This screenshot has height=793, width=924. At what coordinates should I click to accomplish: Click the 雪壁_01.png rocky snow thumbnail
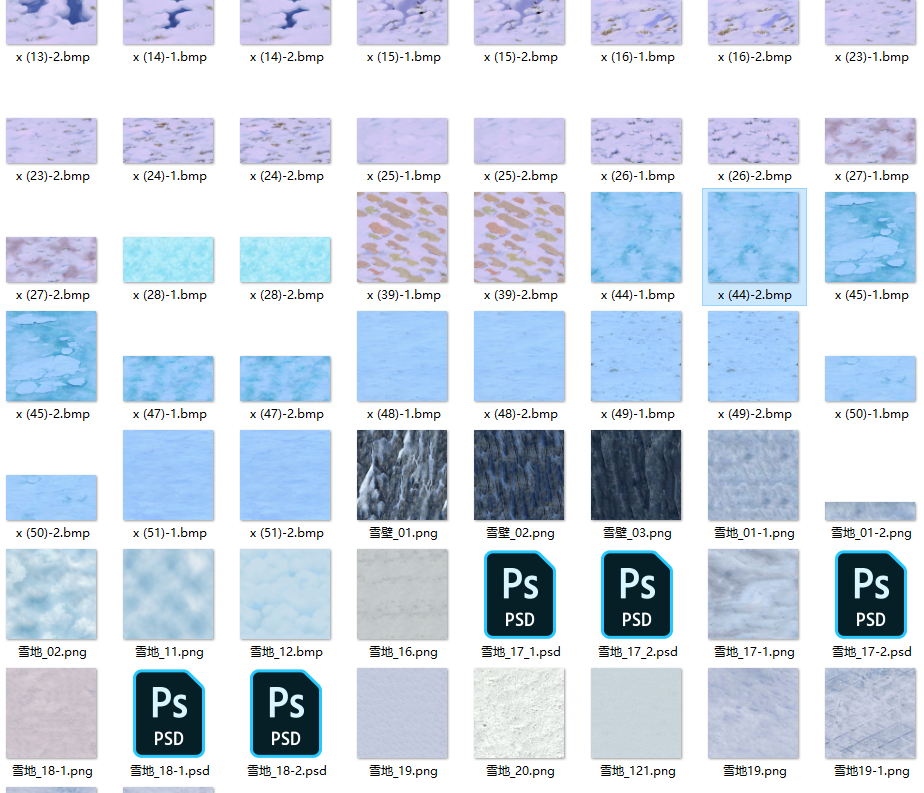point(403,475)
